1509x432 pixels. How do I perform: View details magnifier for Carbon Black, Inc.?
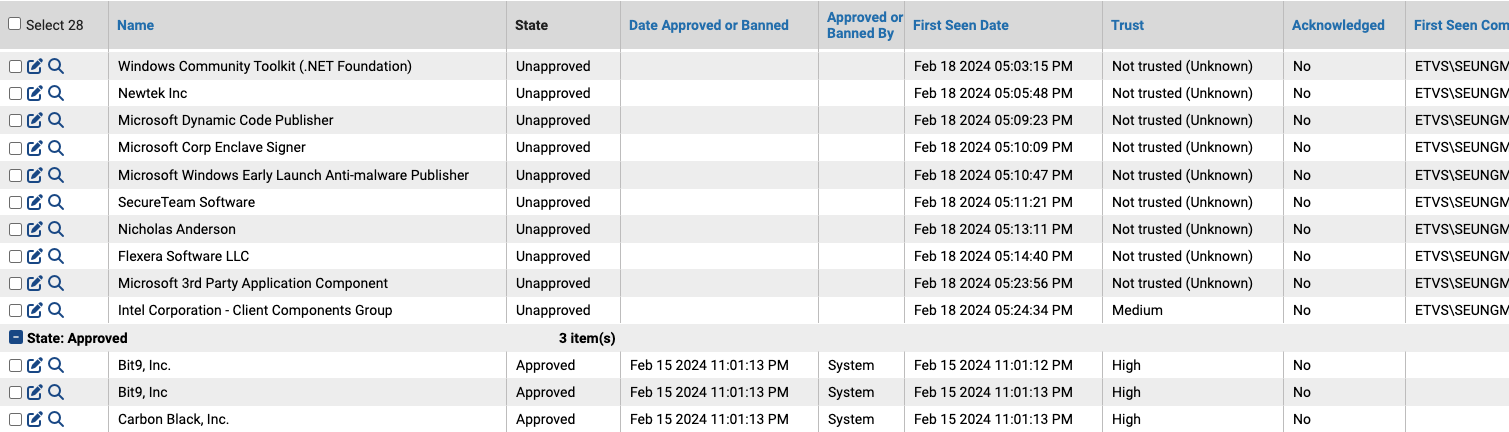(56, 419)
